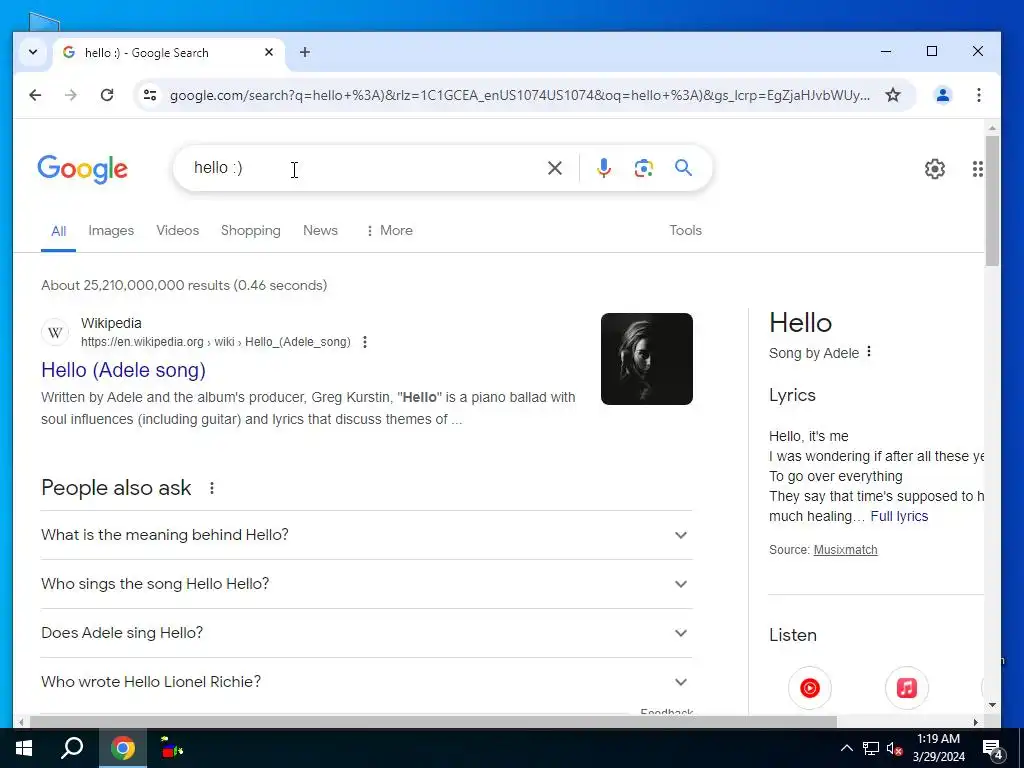This screenshot has width=1024, height=768.
Task: Click the Wikipedia site name above the result
Action: point(111,323)
